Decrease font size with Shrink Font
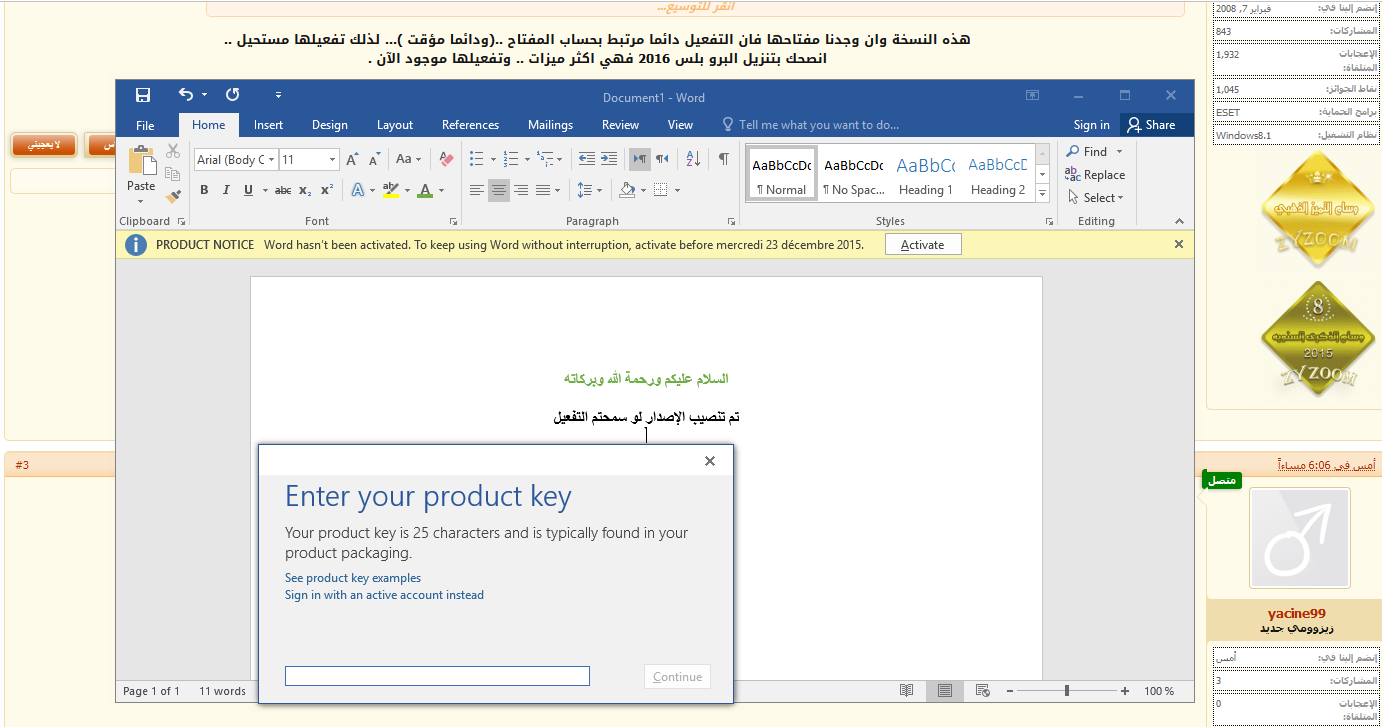 (x=374, y=159)
